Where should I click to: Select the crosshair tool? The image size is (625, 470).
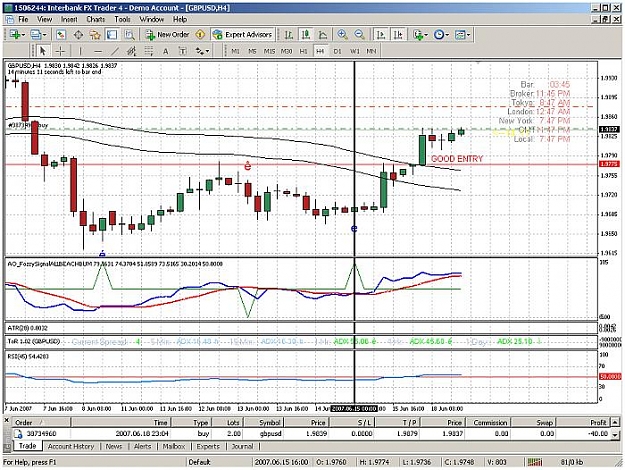[60, 51]
